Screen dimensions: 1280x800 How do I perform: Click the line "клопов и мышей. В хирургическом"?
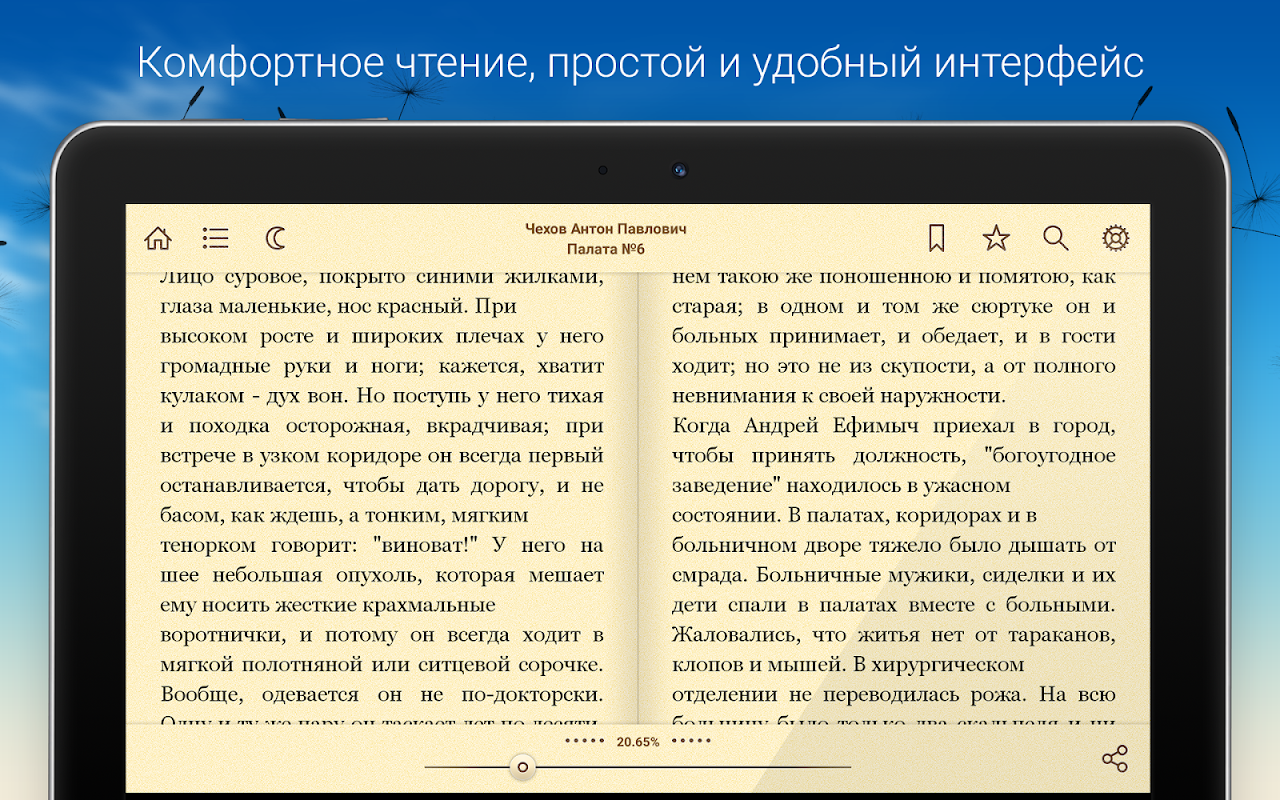coord(849,664)
